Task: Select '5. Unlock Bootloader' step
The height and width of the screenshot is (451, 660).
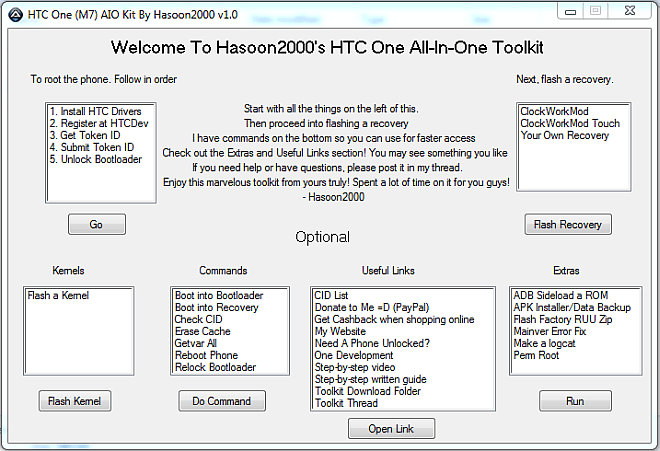Action: pos(96,159)
